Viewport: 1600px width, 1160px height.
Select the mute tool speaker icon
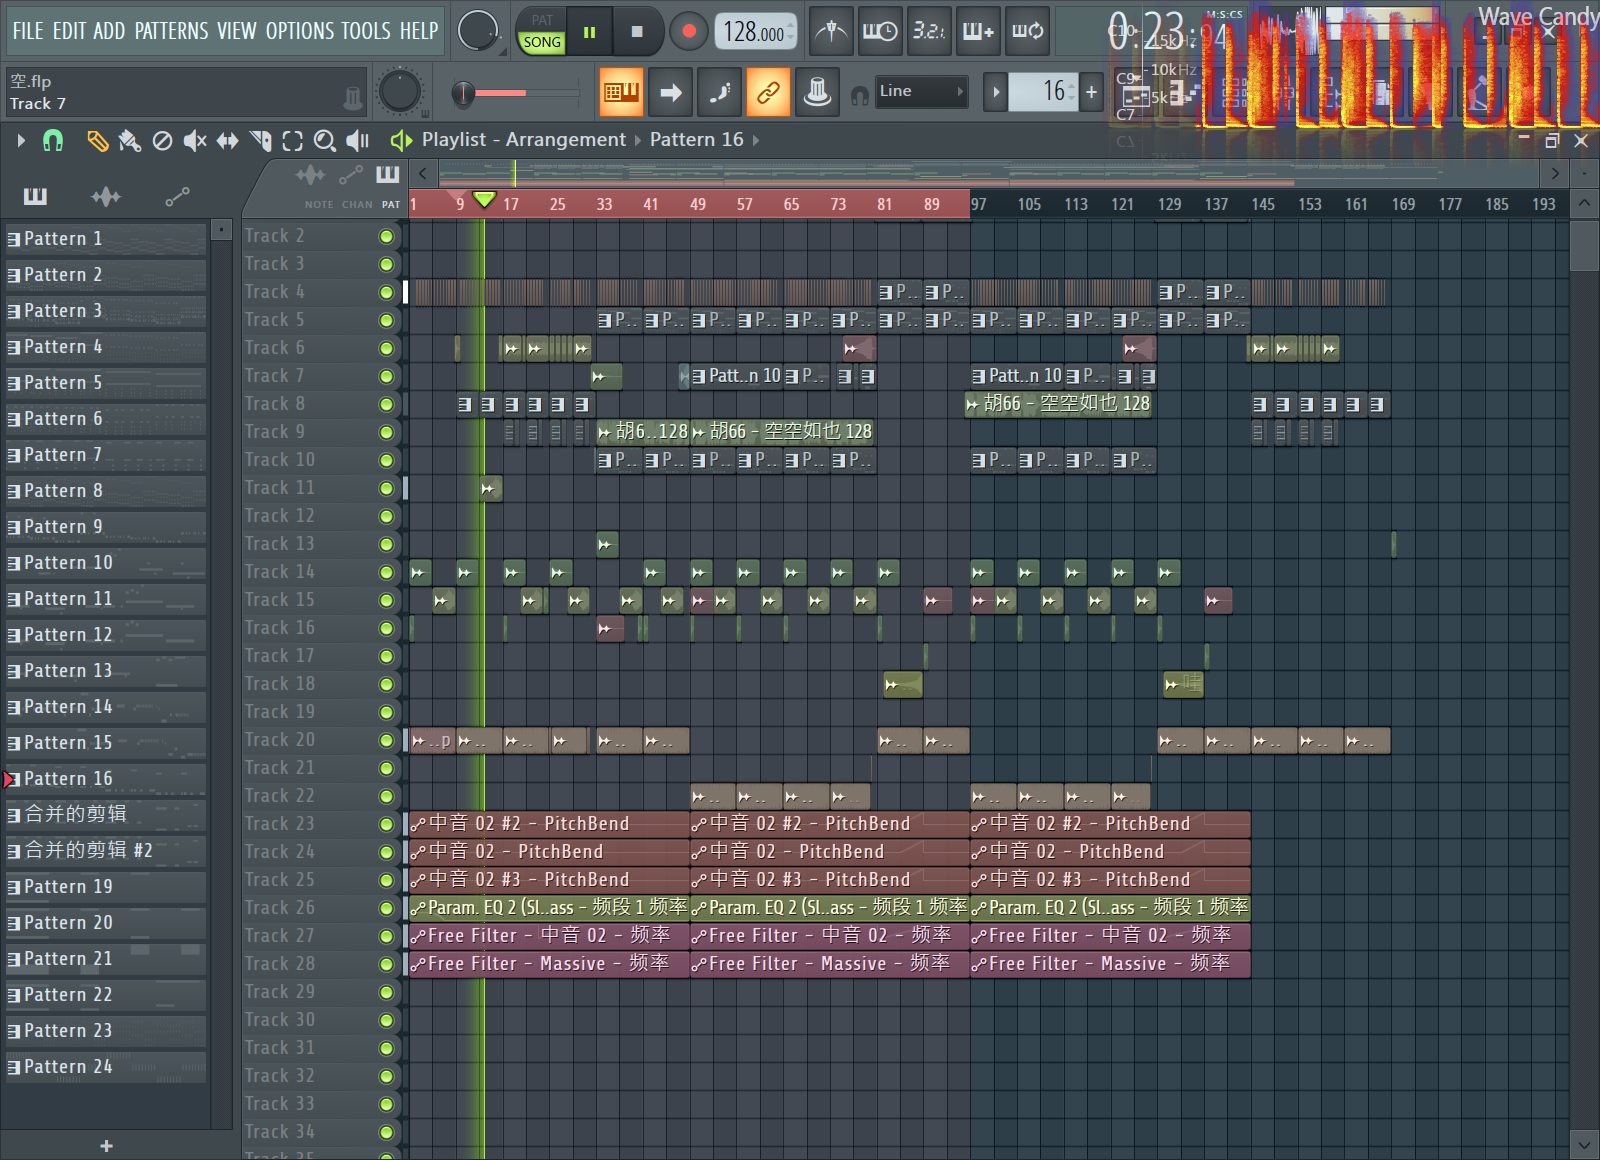tap(195, 141)
